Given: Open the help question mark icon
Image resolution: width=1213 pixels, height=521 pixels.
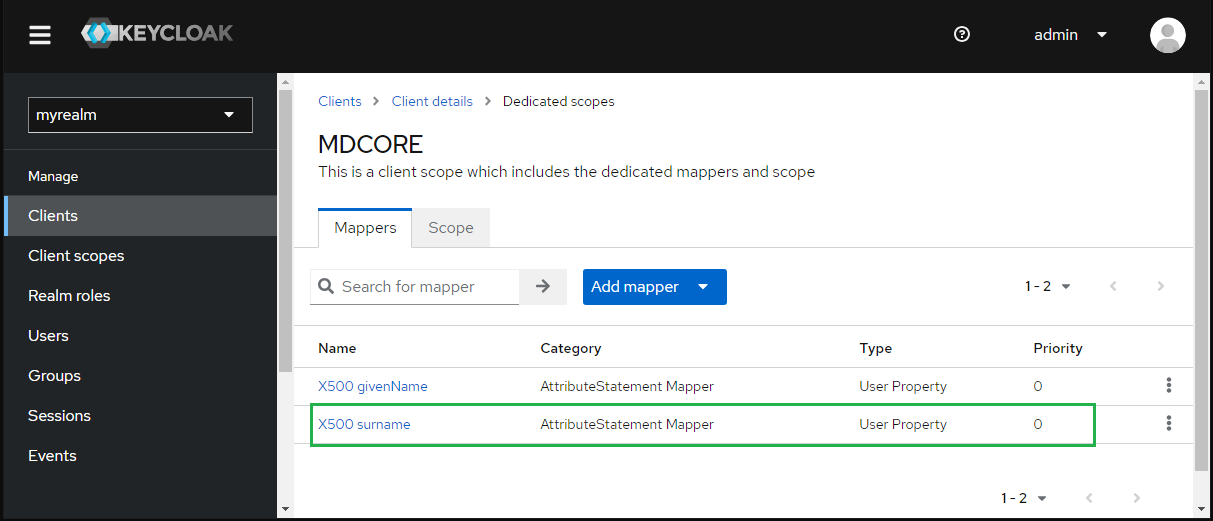Looking at the screenshot, I should click(x=962, y=34).
